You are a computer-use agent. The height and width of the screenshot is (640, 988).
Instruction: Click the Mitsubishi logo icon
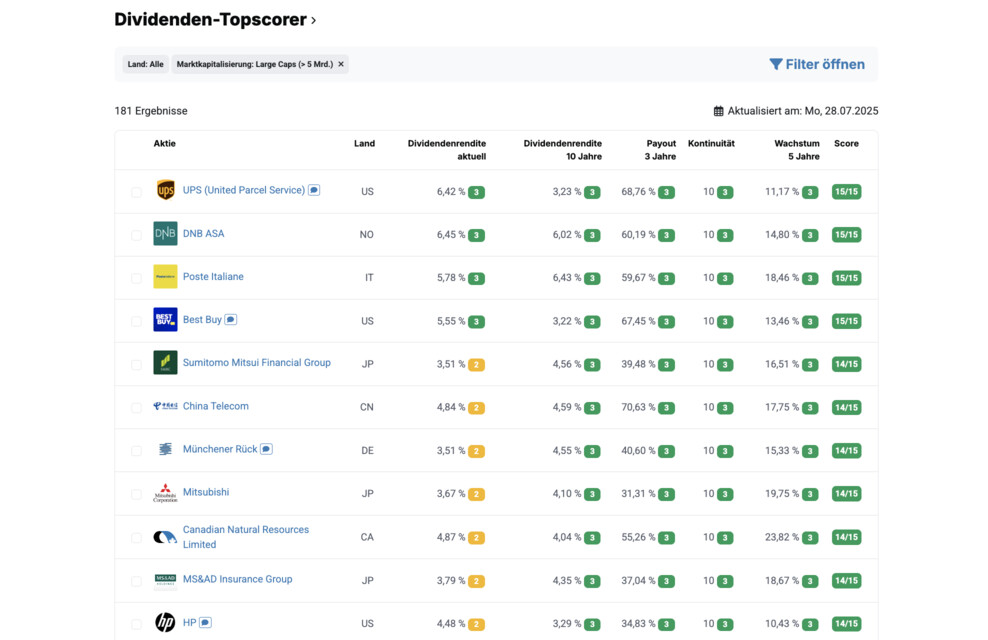(165, 493)
